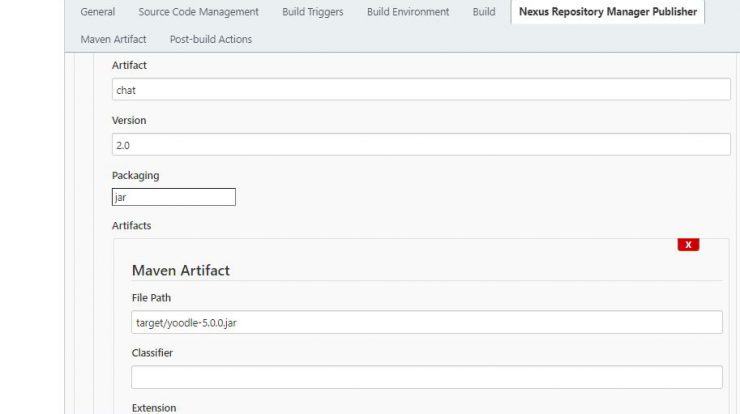740x414 pixels.
Task: Select the Build Environment tab
Action: [x=408, y=12]
